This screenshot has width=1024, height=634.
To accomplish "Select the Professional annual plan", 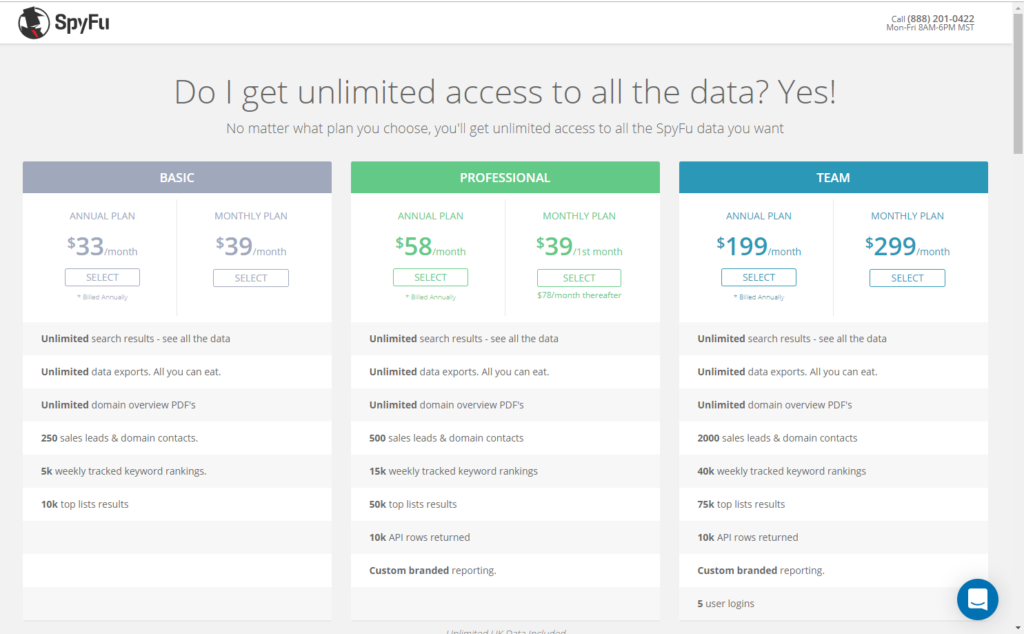I will pyautogui.click(x=430, y=277).
